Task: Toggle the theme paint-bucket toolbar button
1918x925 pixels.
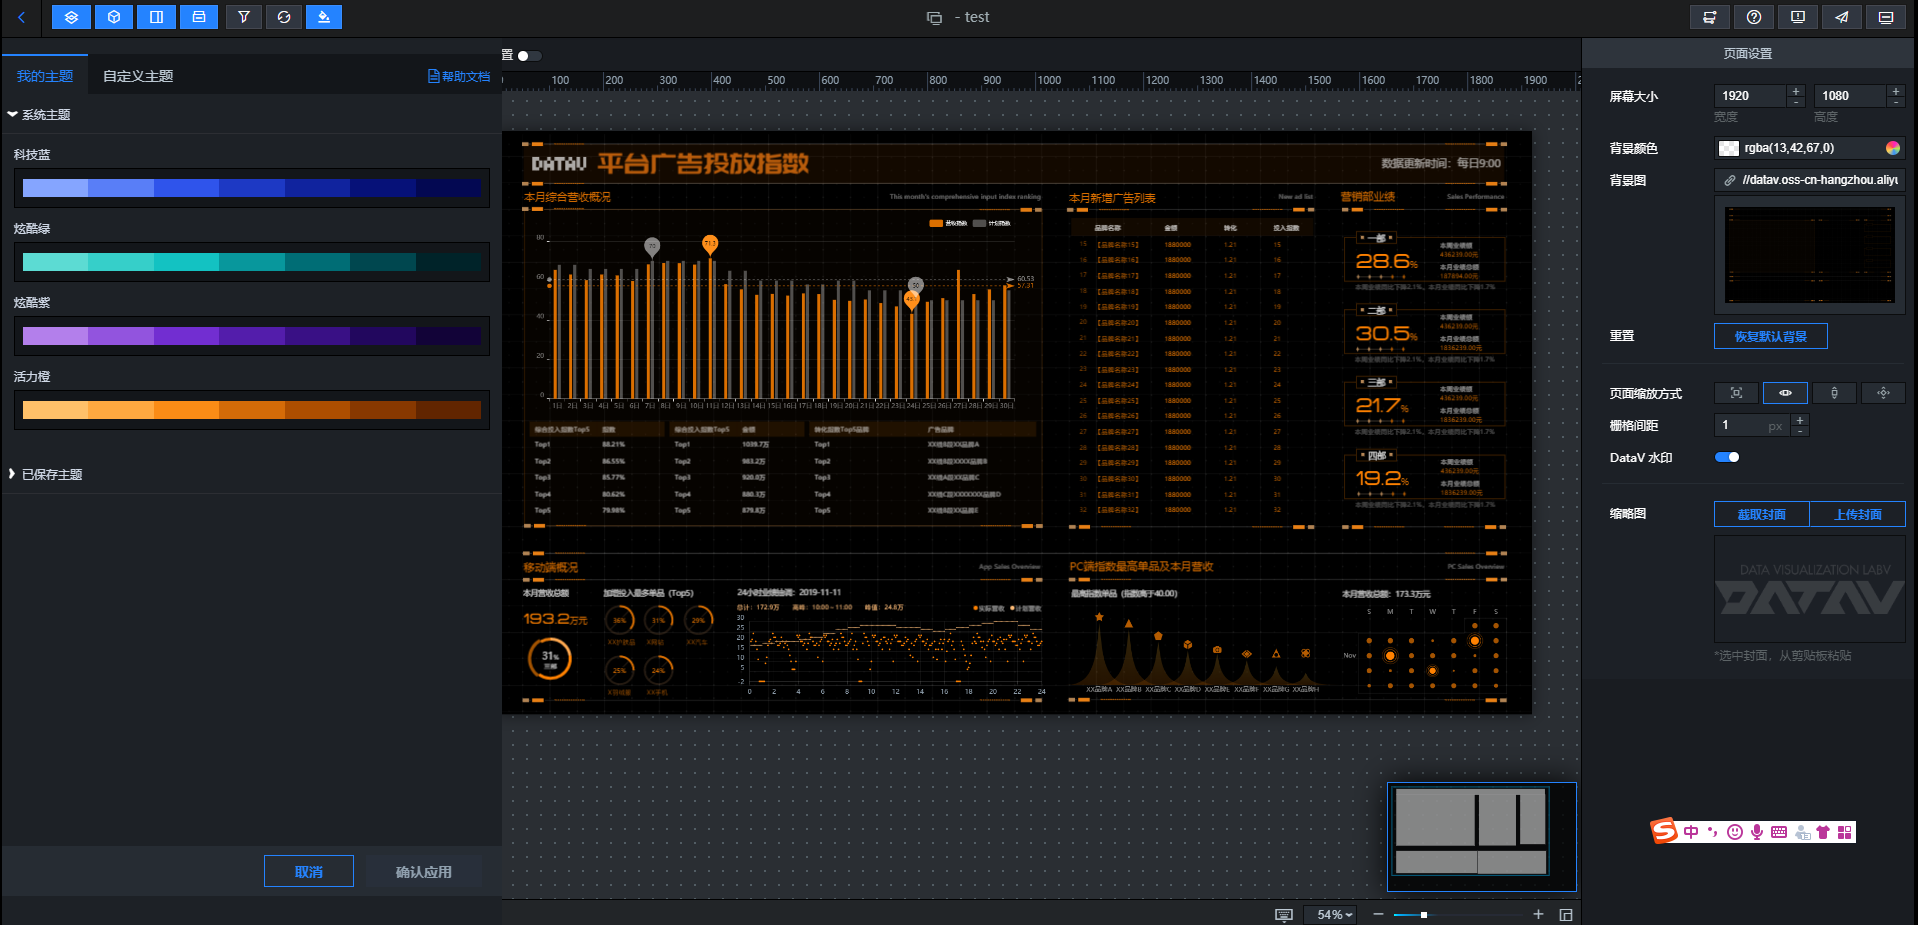Action: pyautogui.click(x=324, y=17)
